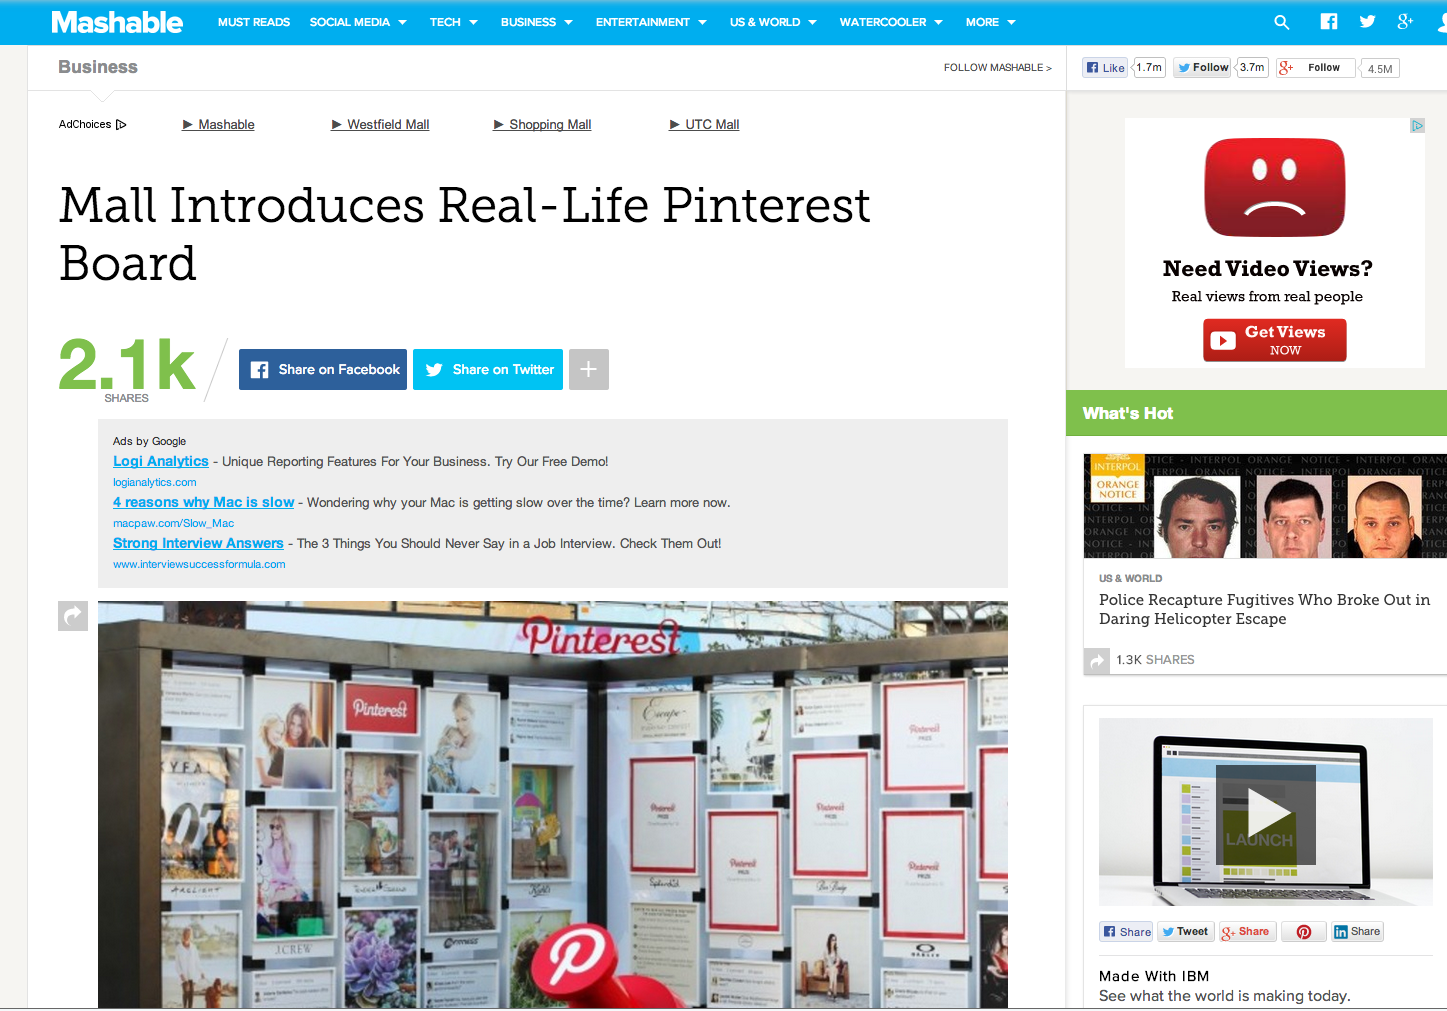Viewport: 1447px width, 1011px height.
Task: Click the red sad YouTube face ad image
Action: [x=1275, y=187]
